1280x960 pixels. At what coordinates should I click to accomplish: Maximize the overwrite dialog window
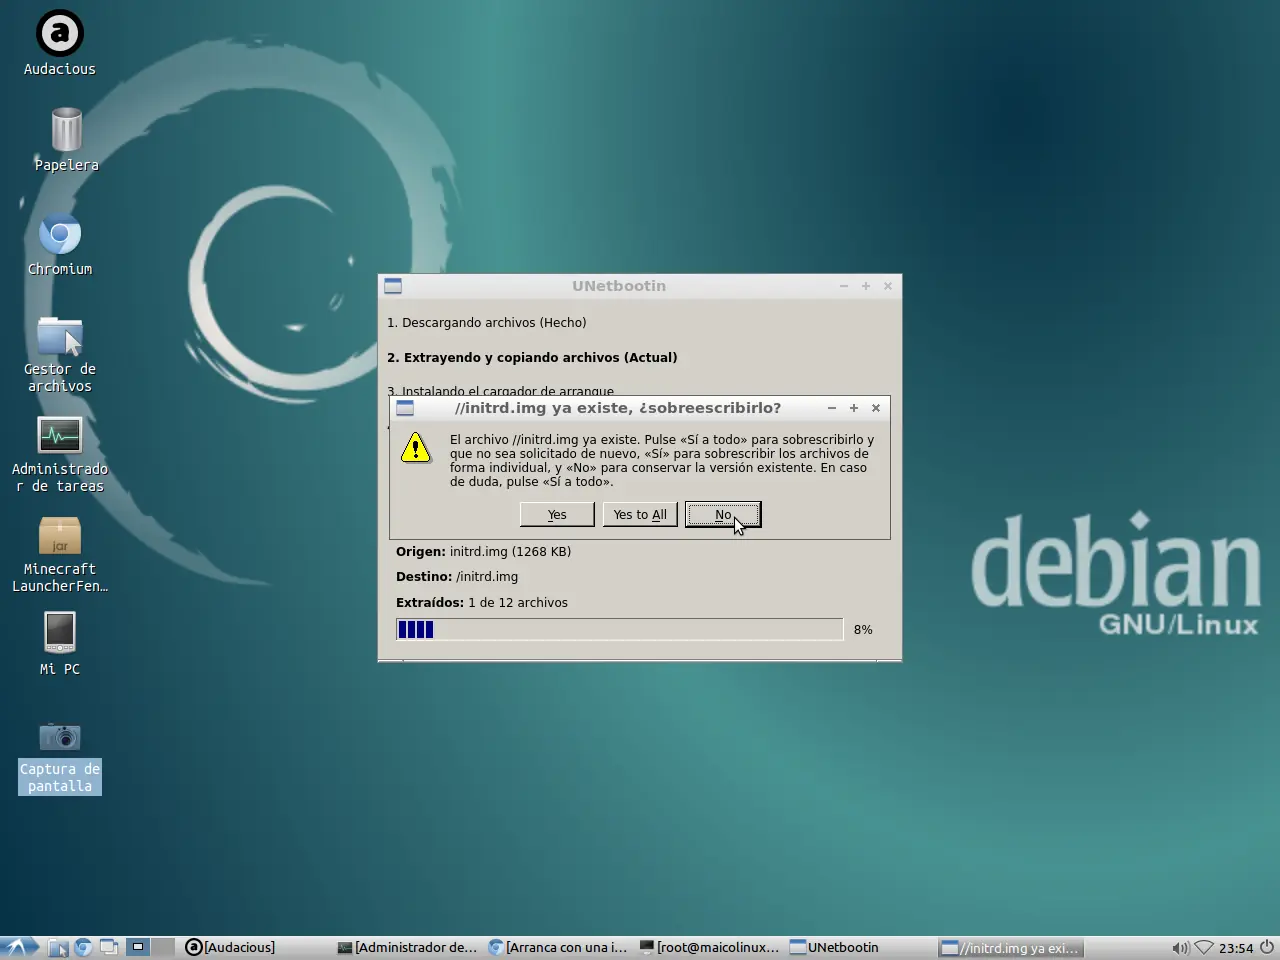click(x=854, y=408)
